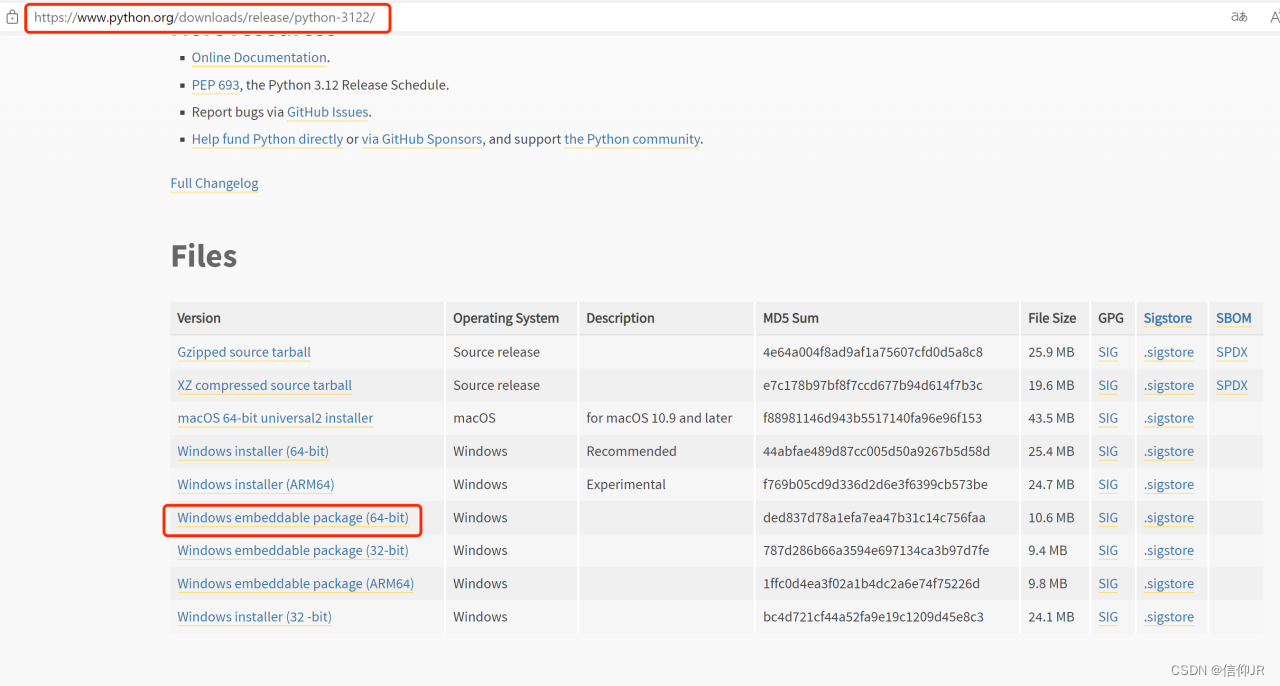Open the text size (A) control
Image resolution: width=1280 pixels, height=686 pixels.
1272,17
